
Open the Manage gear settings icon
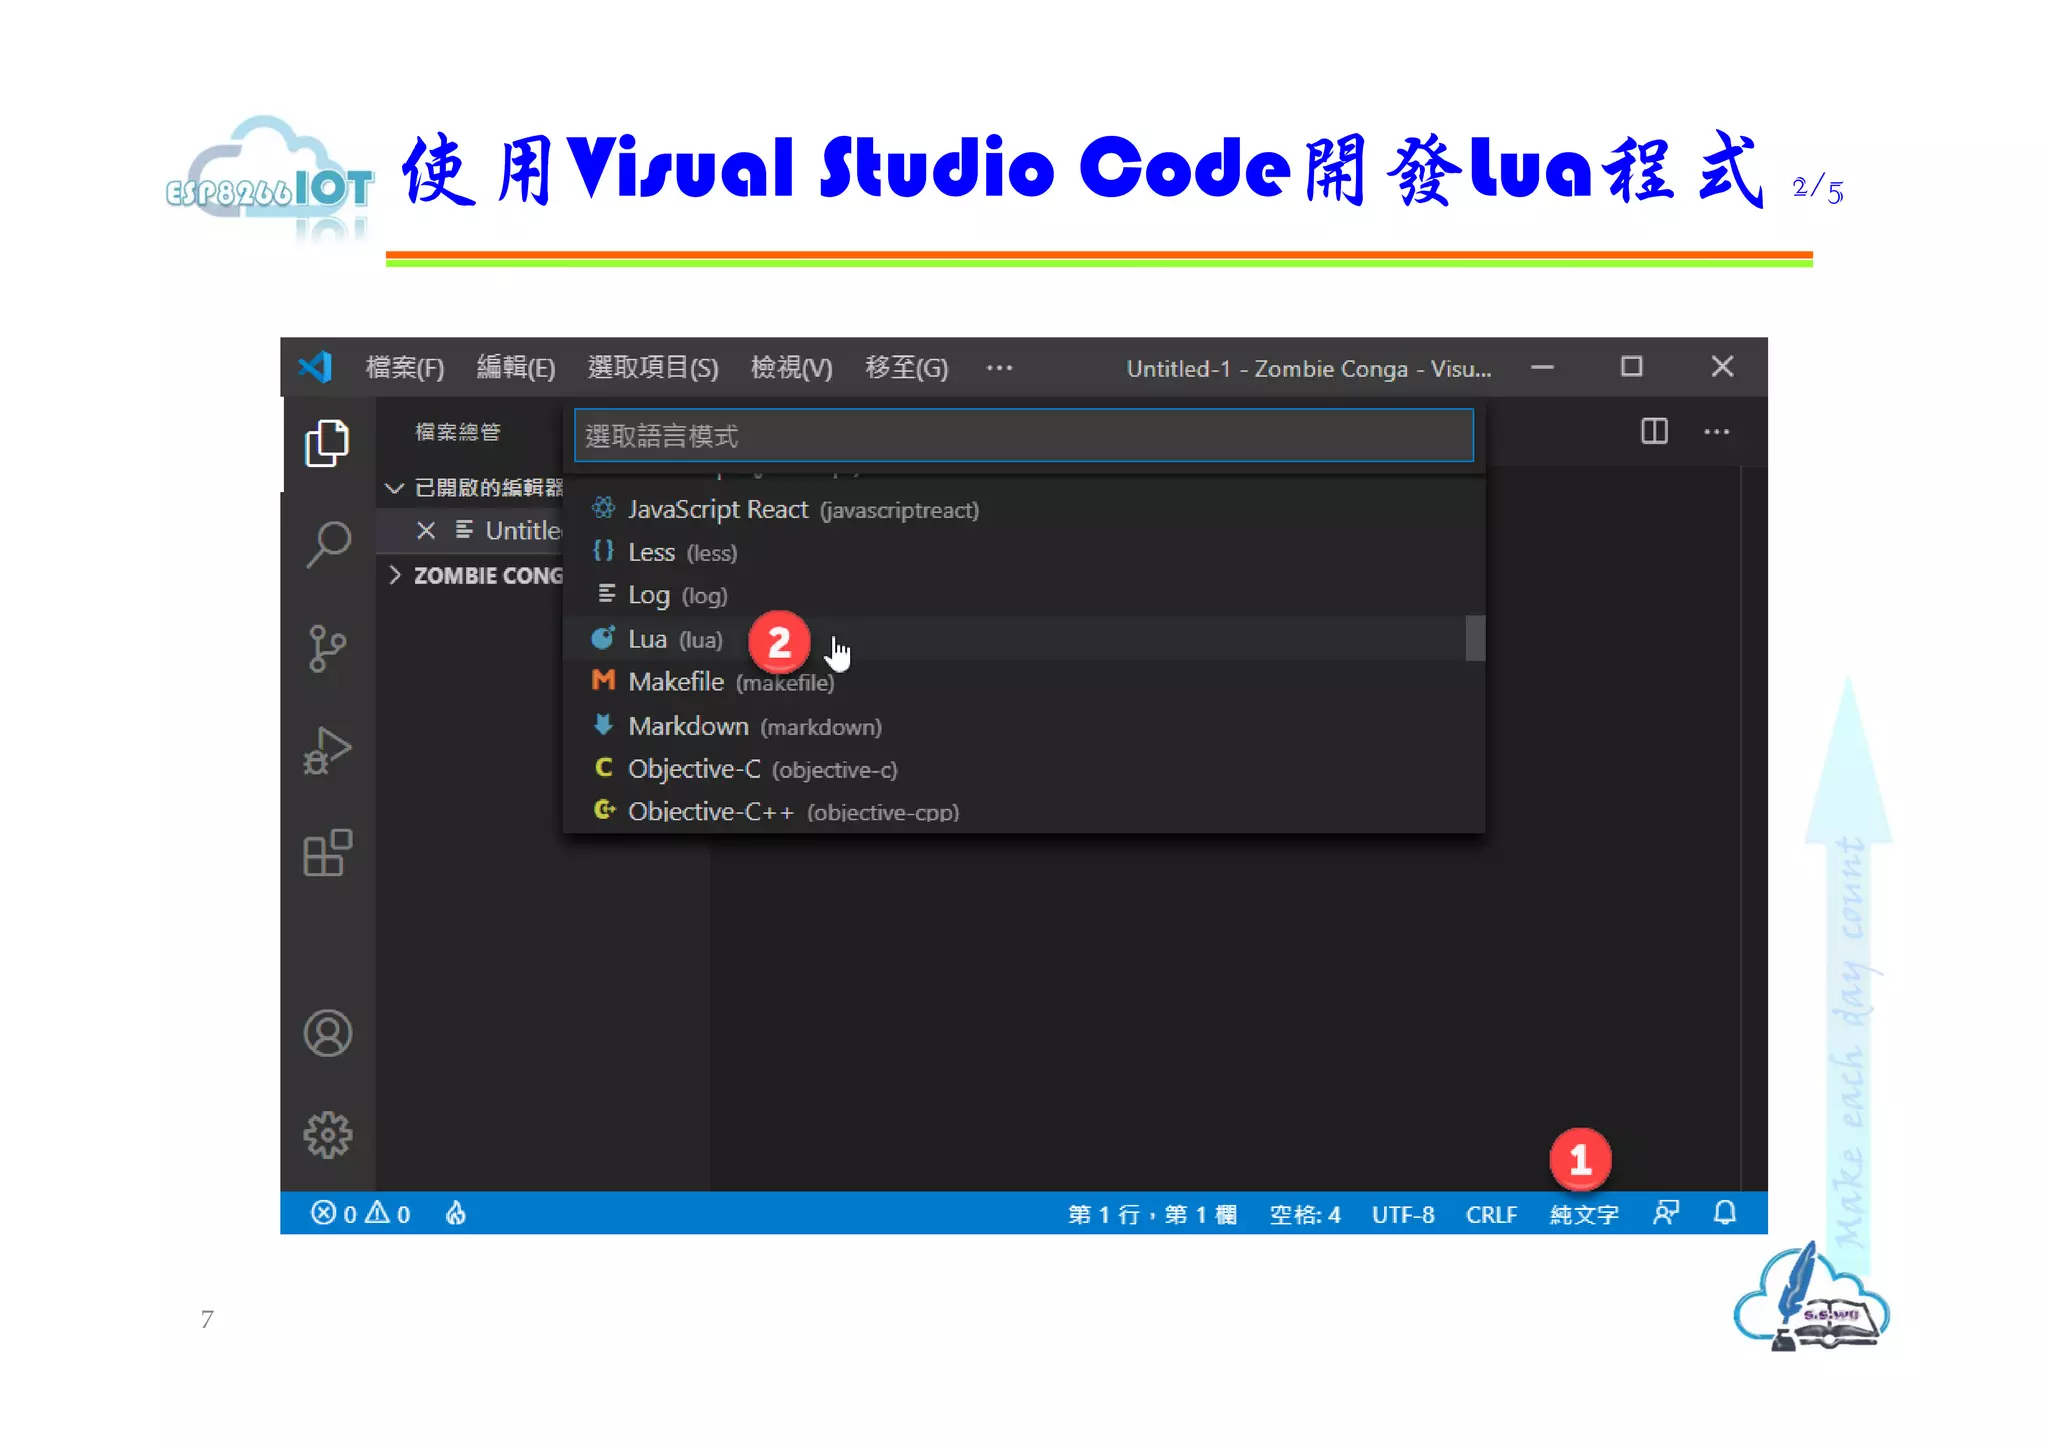327,1135
